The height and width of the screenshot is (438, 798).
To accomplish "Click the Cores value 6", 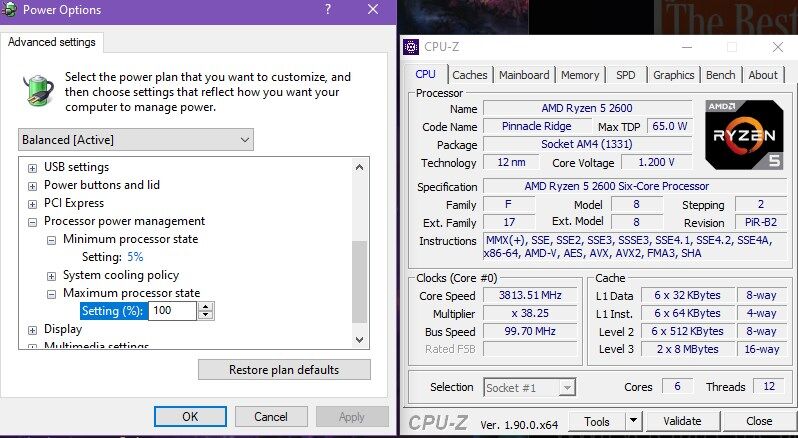I will (677, 386).
